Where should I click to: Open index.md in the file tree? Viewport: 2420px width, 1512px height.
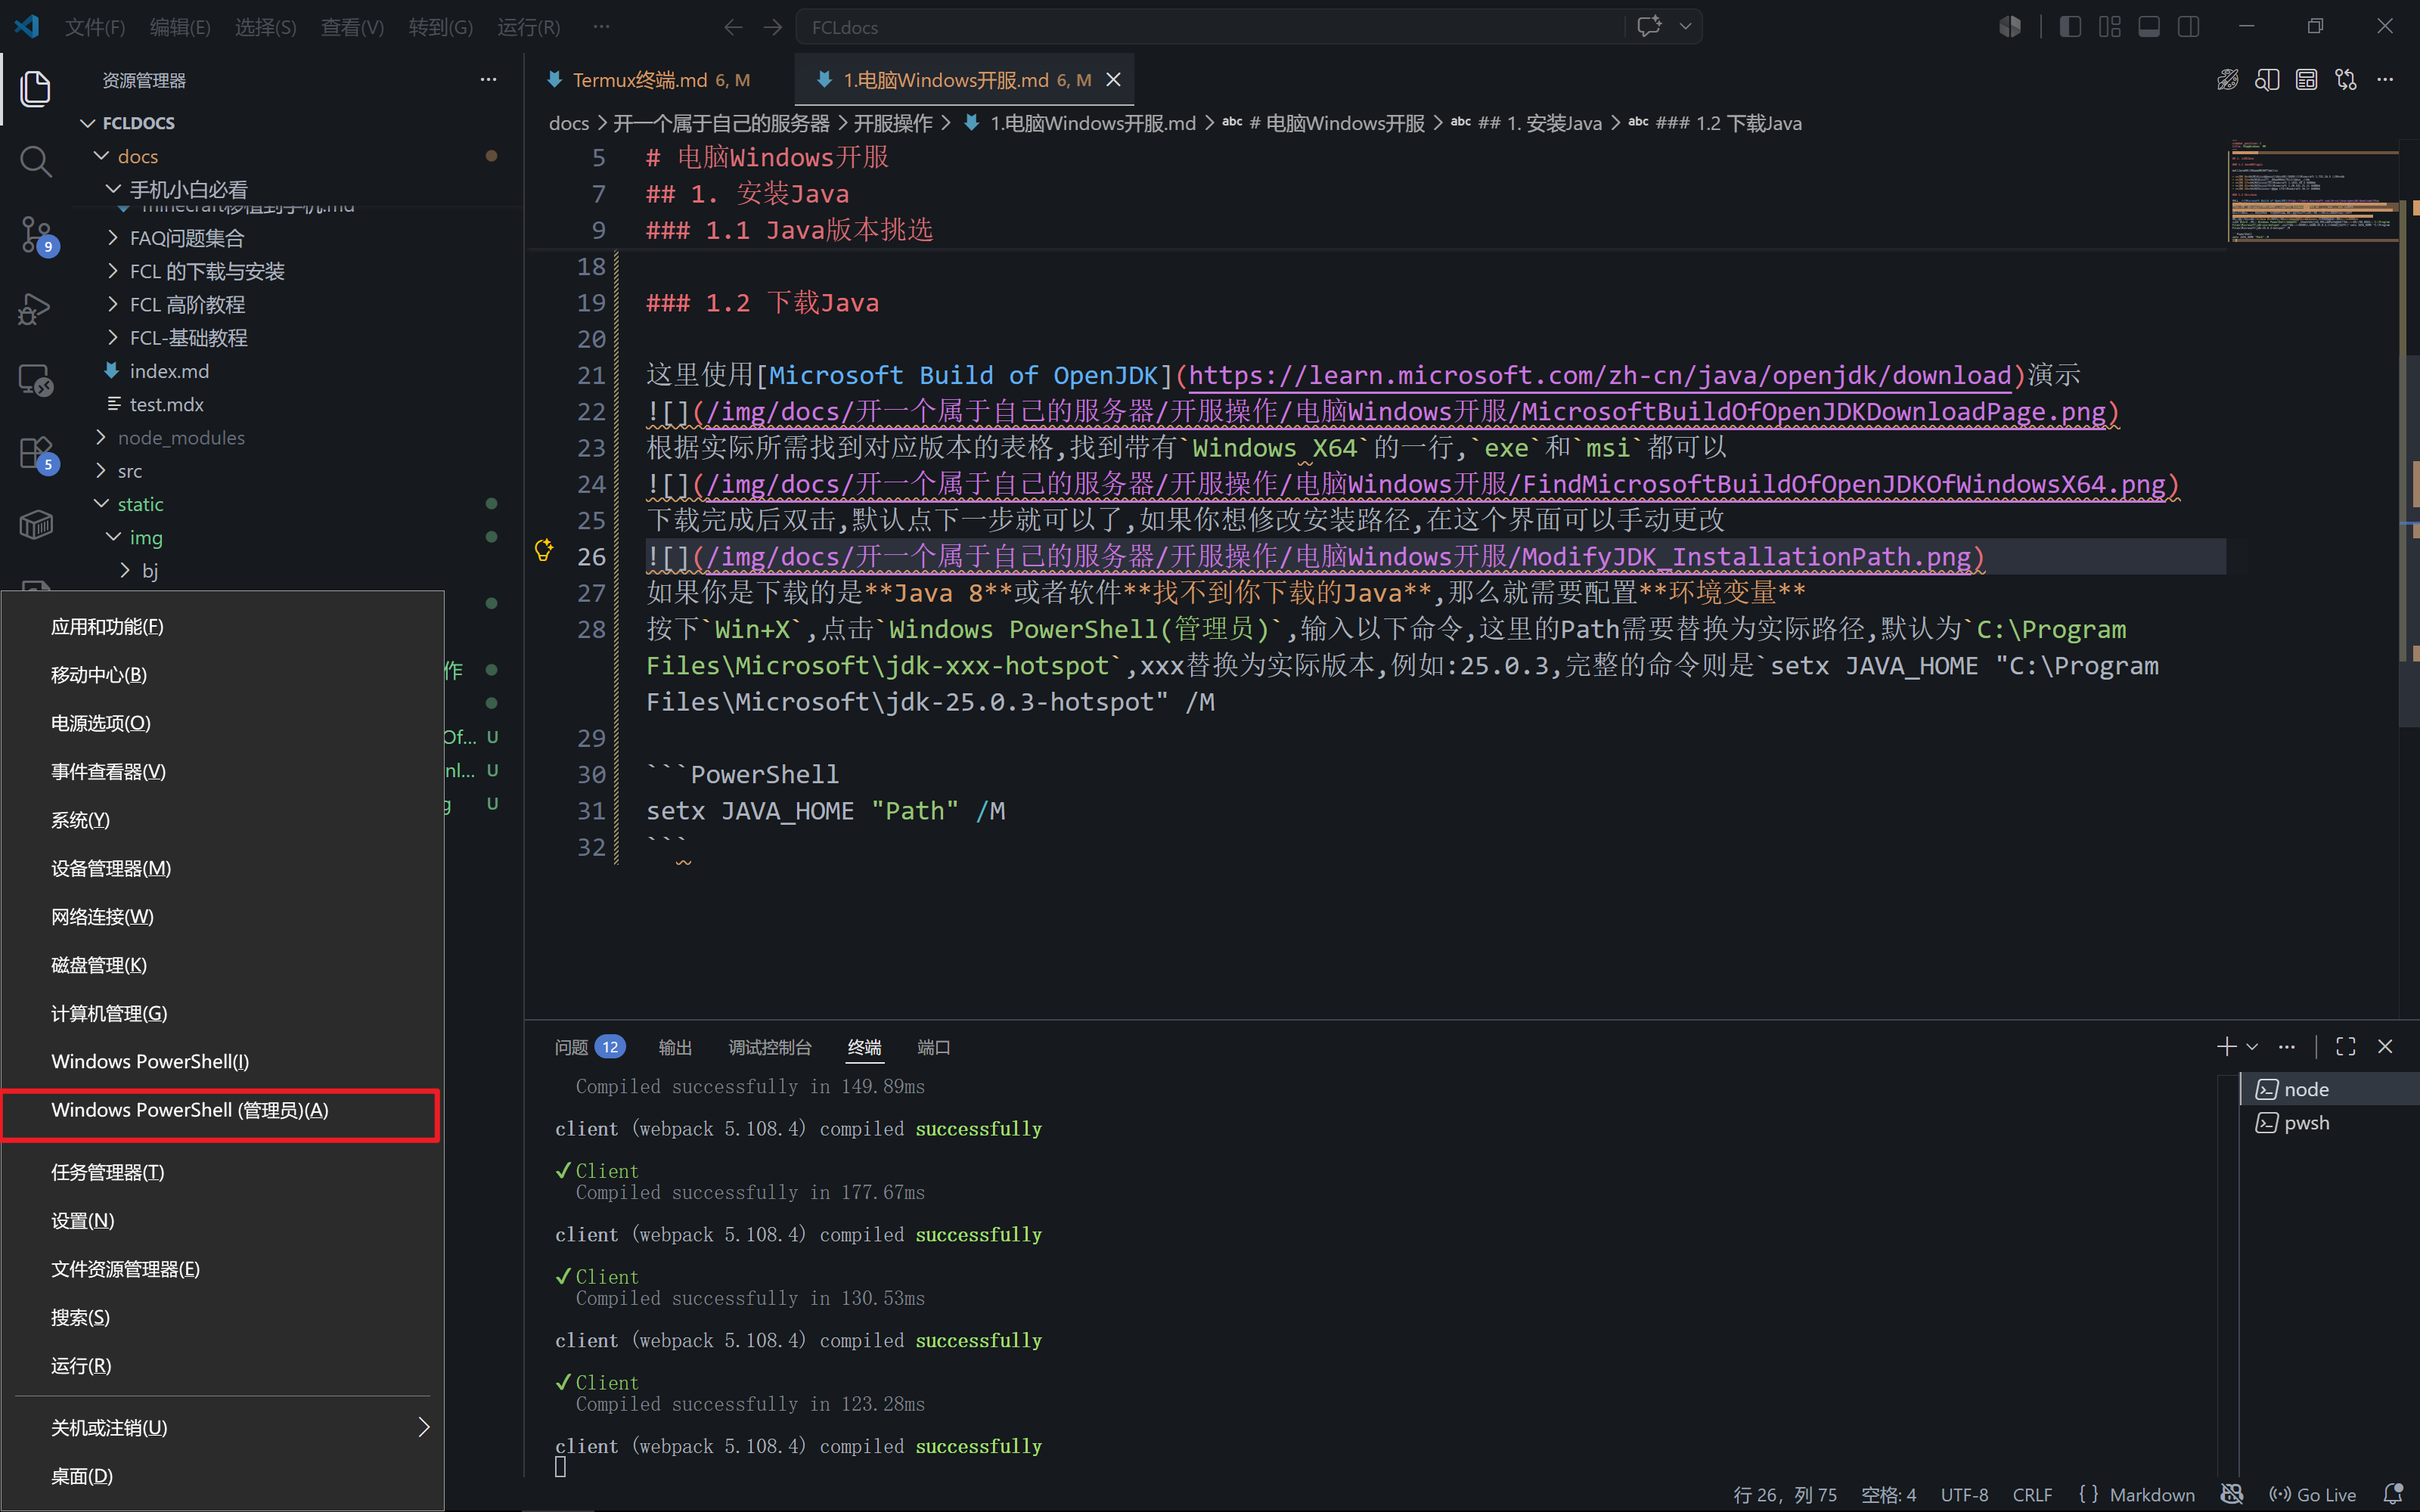(x=169, y=371)
